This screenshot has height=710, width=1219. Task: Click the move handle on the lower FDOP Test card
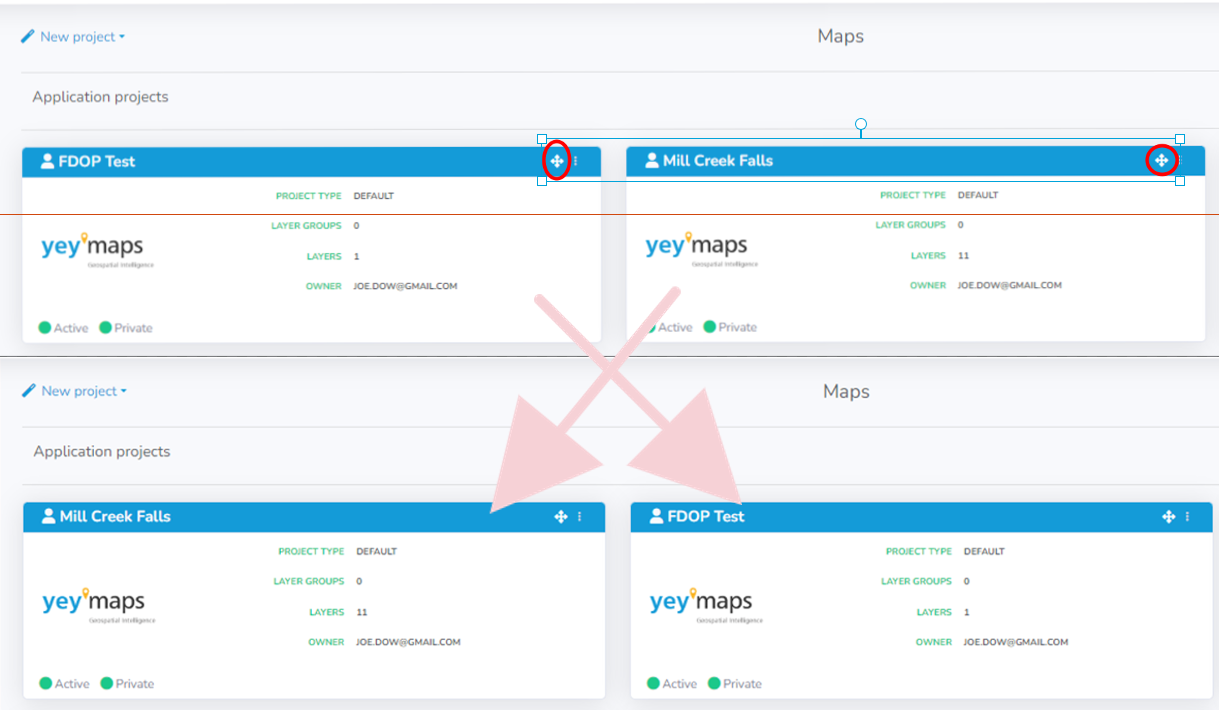click(x=1167, y=516)
